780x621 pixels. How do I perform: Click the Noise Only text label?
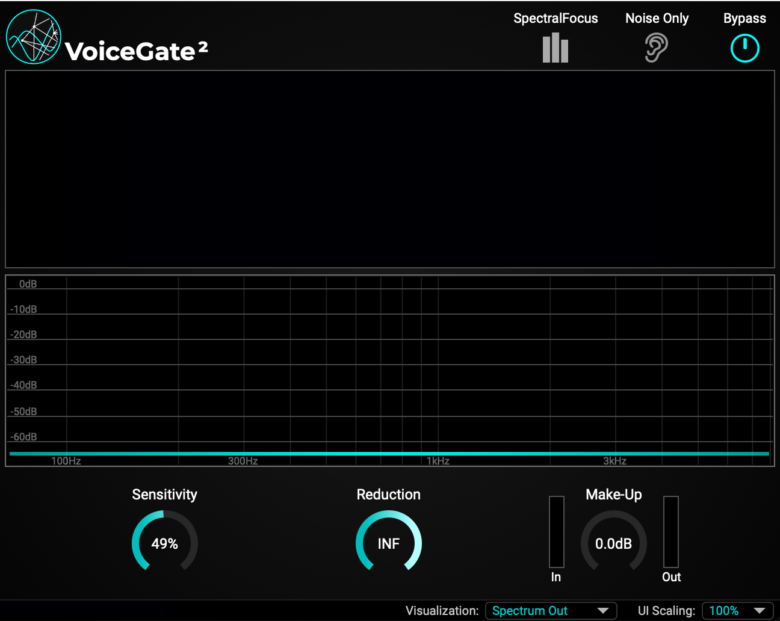click(x=657, y=18)
